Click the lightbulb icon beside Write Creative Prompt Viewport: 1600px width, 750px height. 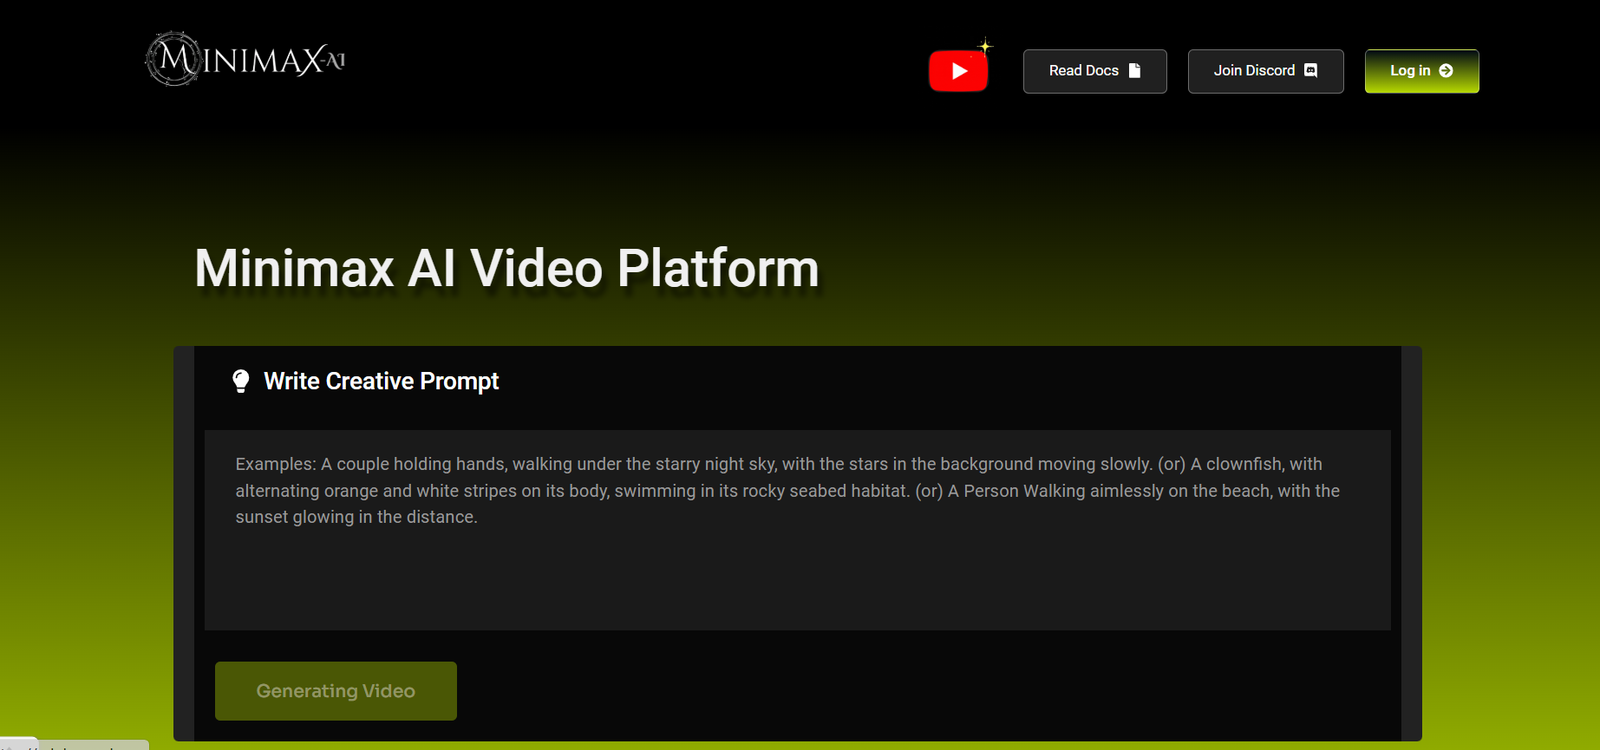point(241,381)
